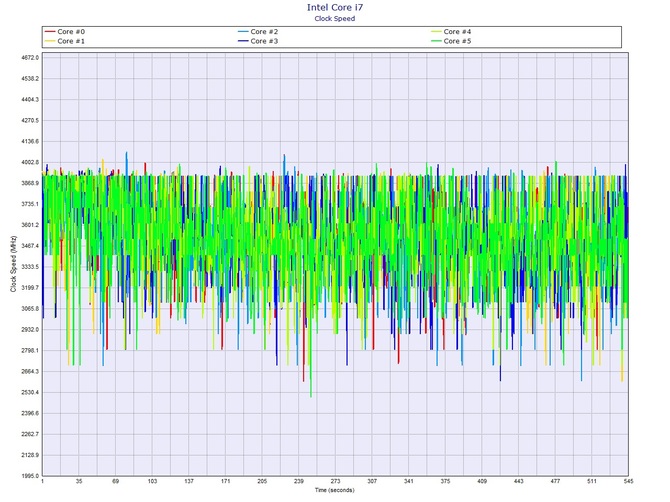Click the 35 tick on the time axis
The image size is (670, 502).
80,482
